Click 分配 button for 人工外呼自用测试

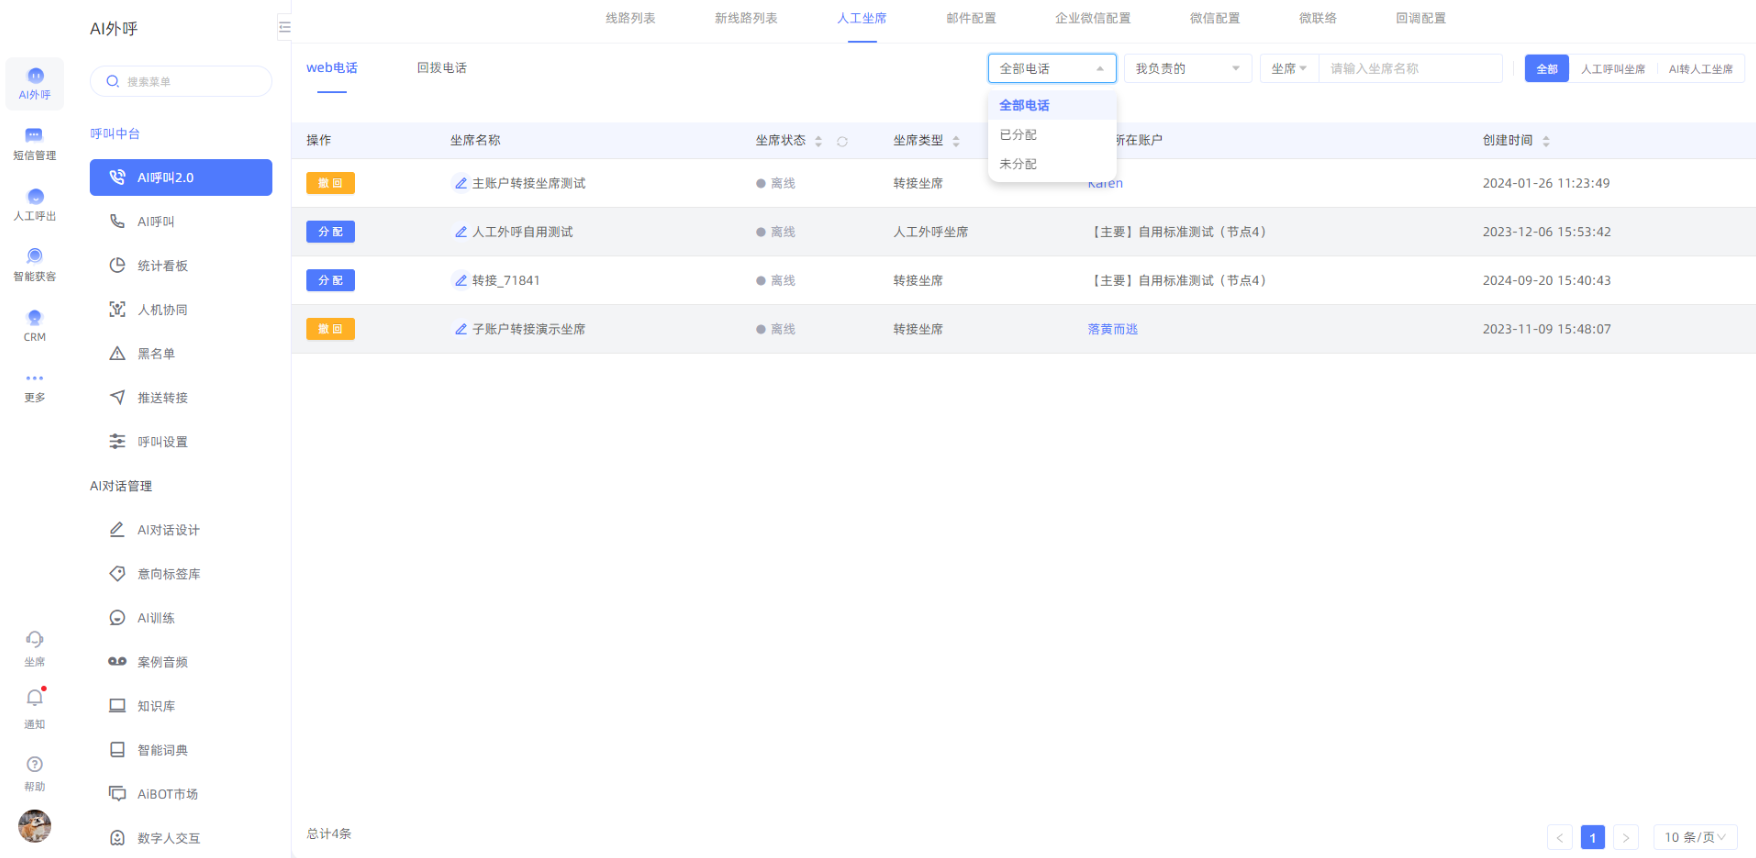click(330, 232)
